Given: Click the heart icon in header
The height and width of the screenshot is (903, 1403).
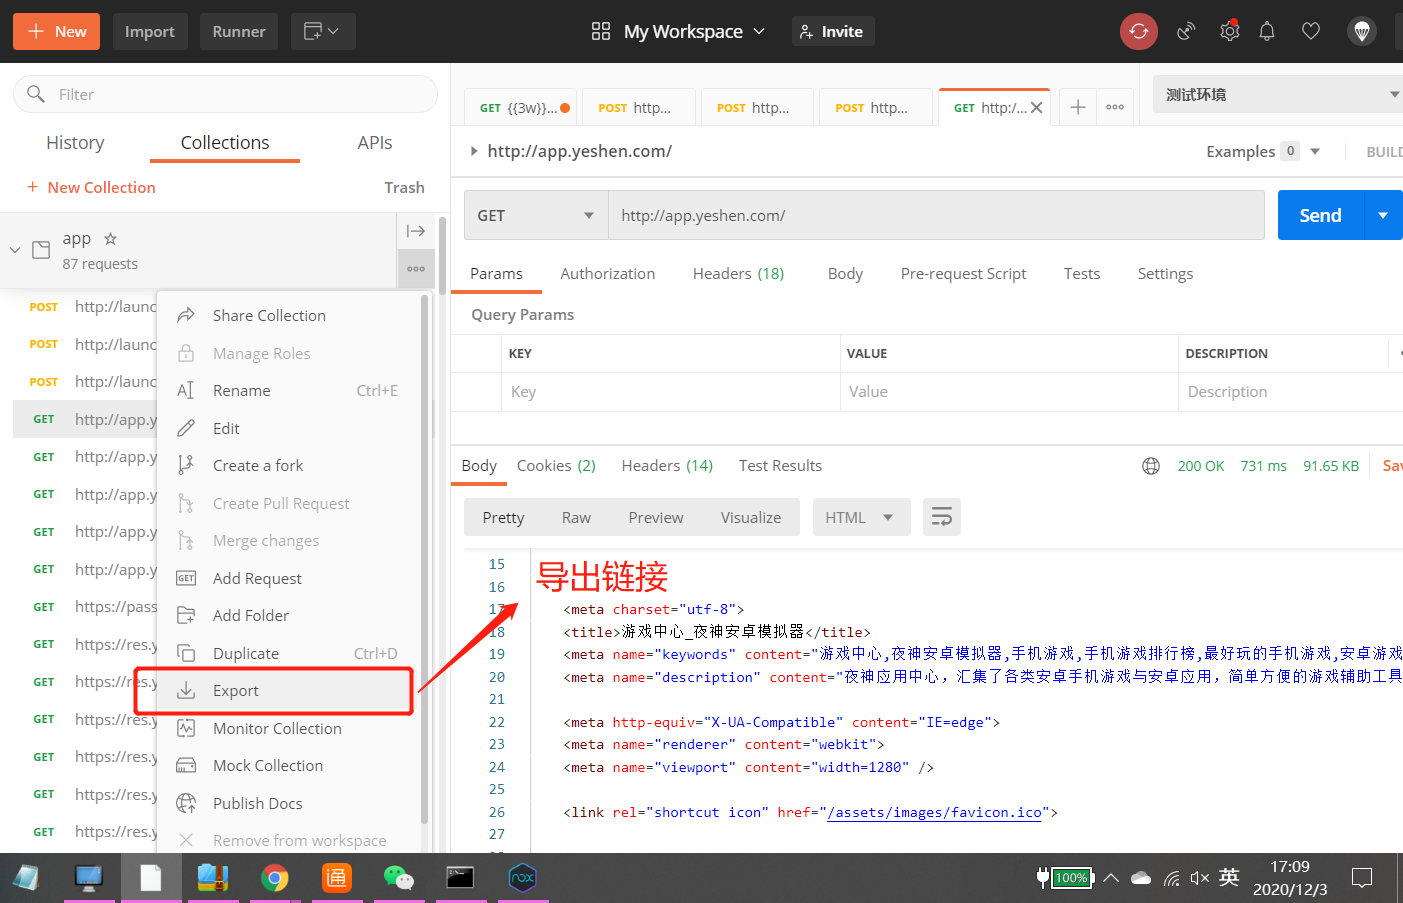Looking at the screenshot, I should click(x=1311, y=31).
